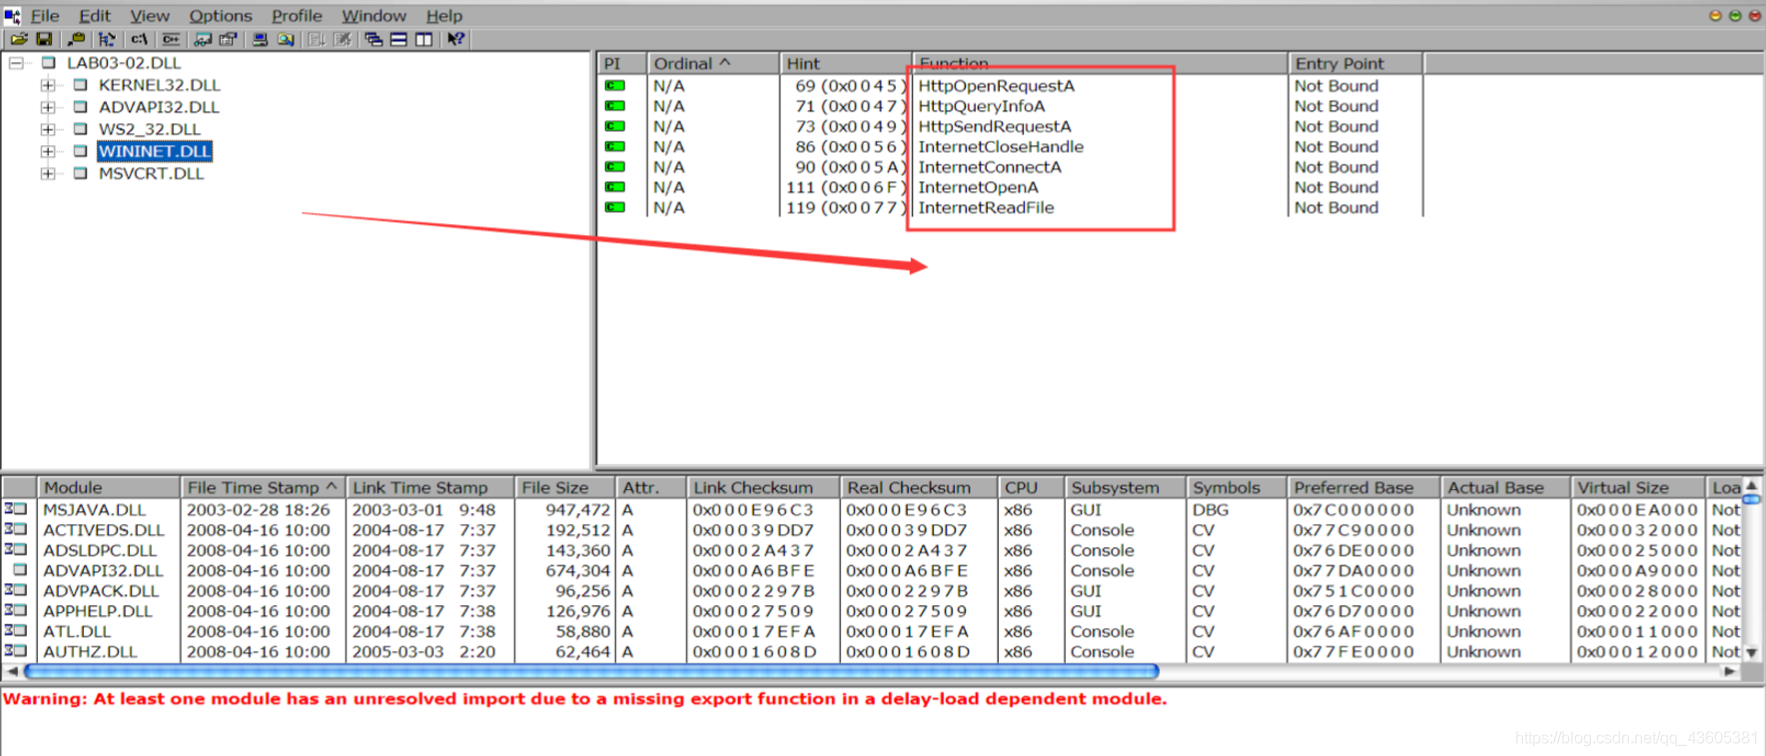Screen dimensions: 1766x756
Task: Open the Window menu
Action: 374,16
